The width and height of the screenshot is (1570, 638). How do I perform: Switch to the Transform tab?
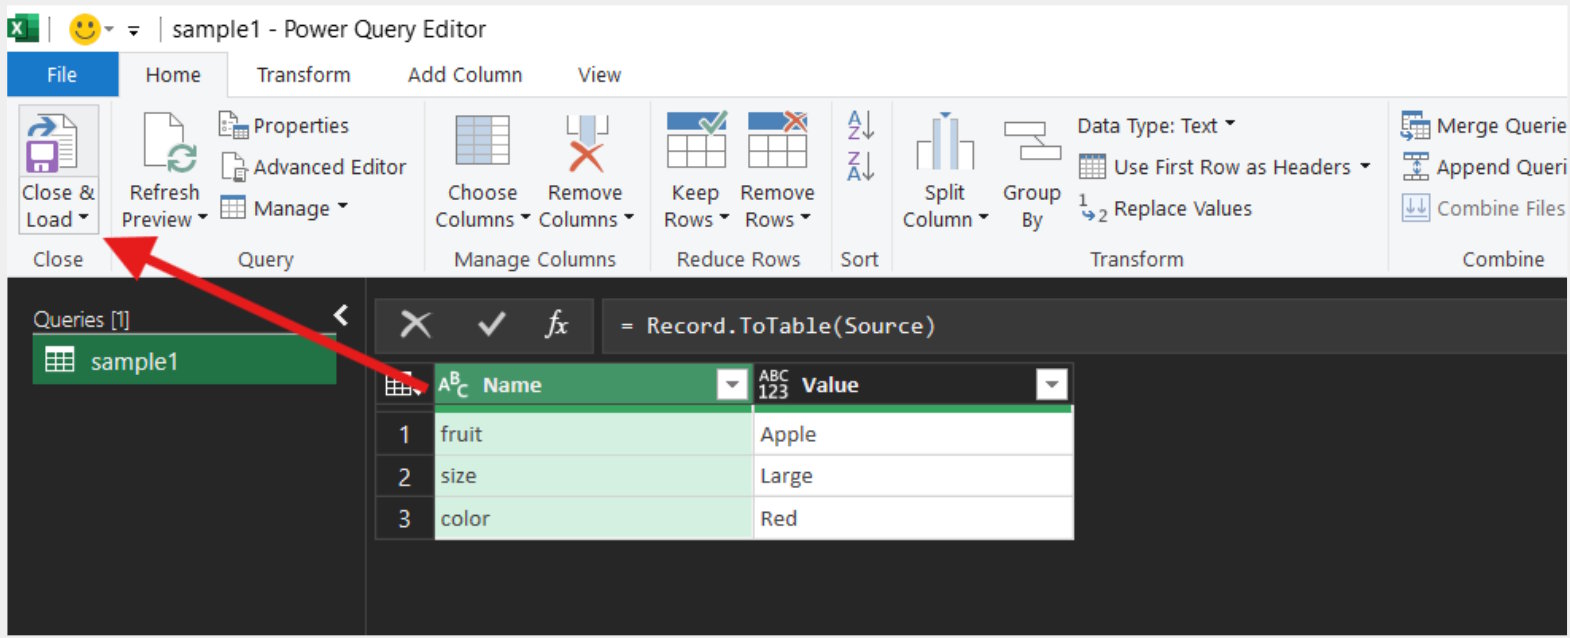(303, 75)
